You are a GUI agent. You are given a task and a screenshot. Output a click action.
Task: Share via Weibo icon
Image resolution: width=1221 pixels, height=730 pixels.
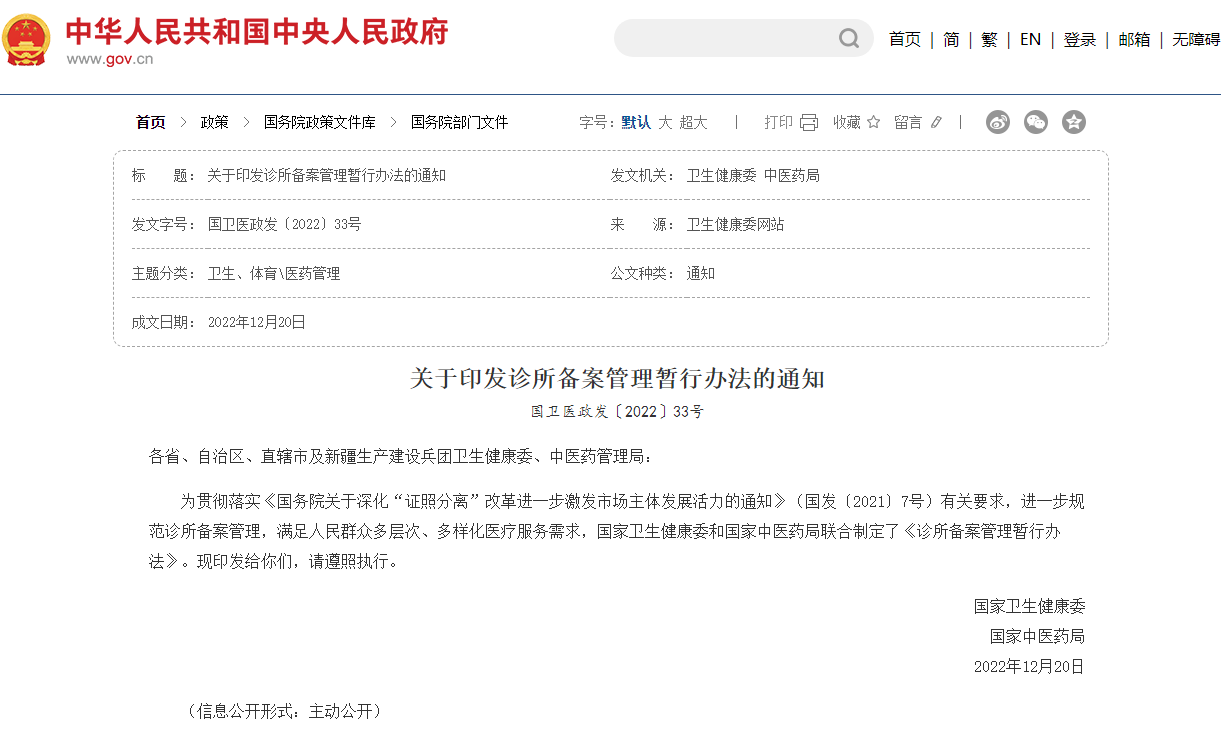click(998, 122)
